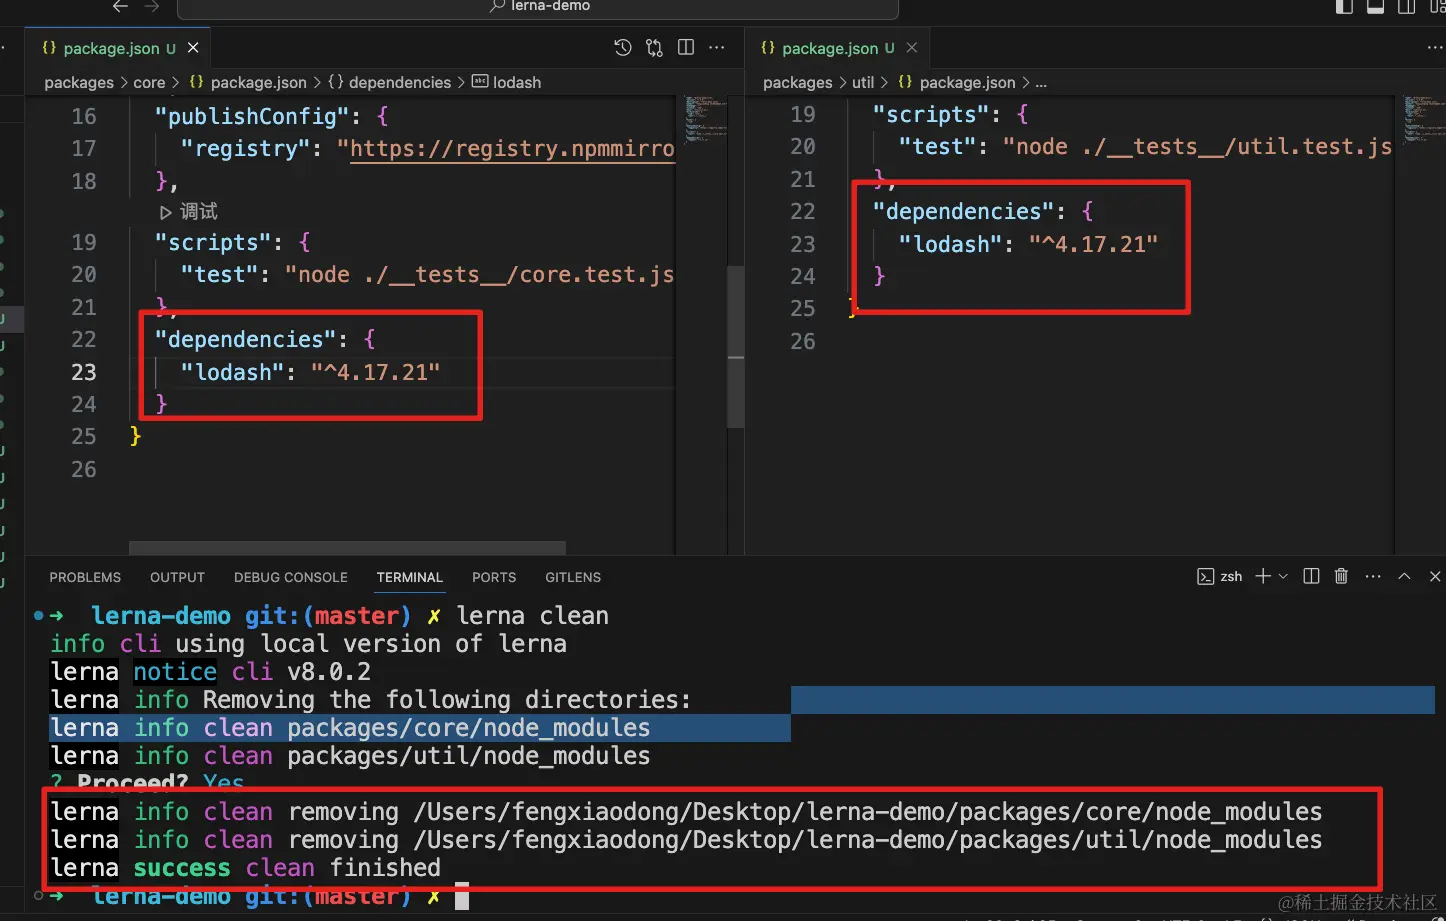Split the left editor to the right

tap(686, 47)
